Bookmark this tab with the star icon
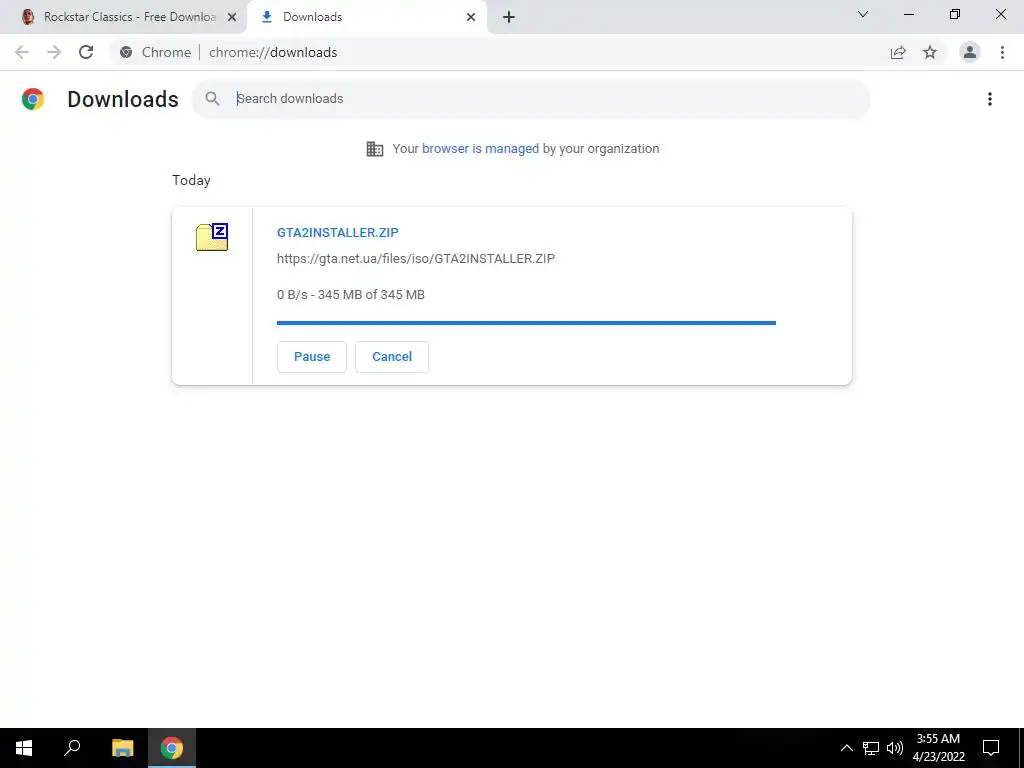The image size is (1024, 768). tap(930, 52)
